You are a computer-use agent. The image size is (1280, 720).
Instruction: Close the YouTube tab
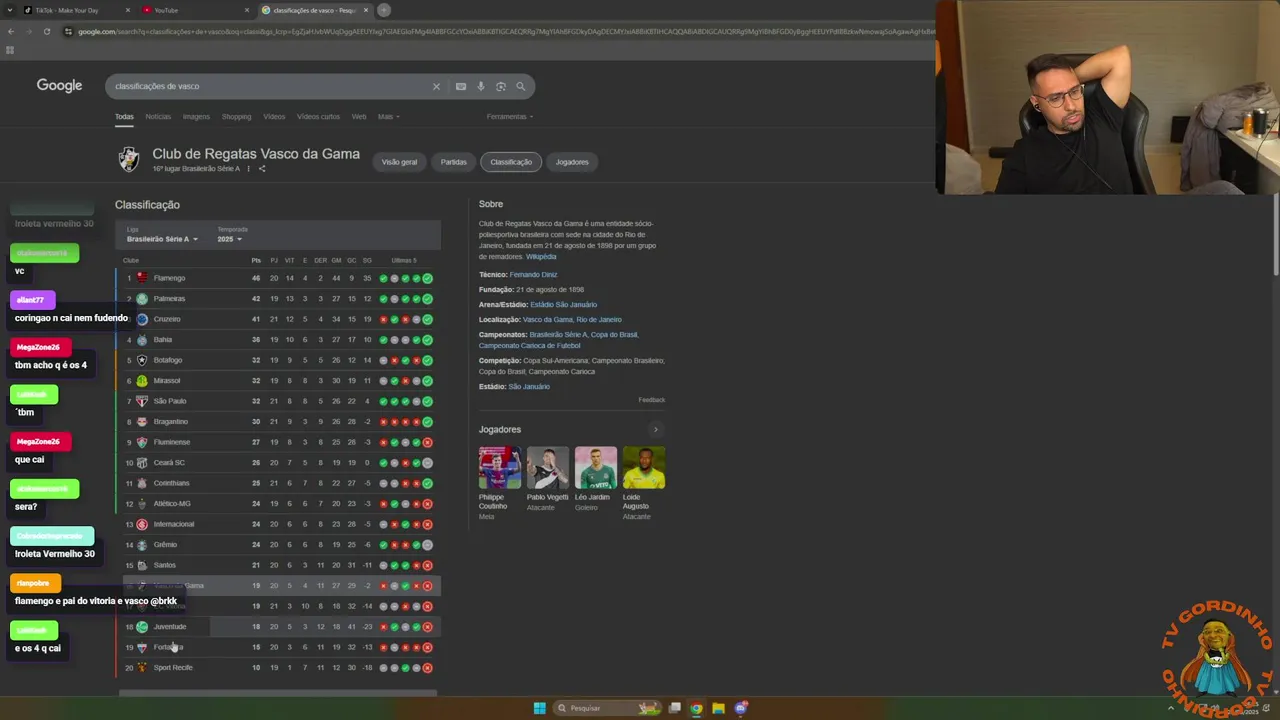click(x=247, y=10)
